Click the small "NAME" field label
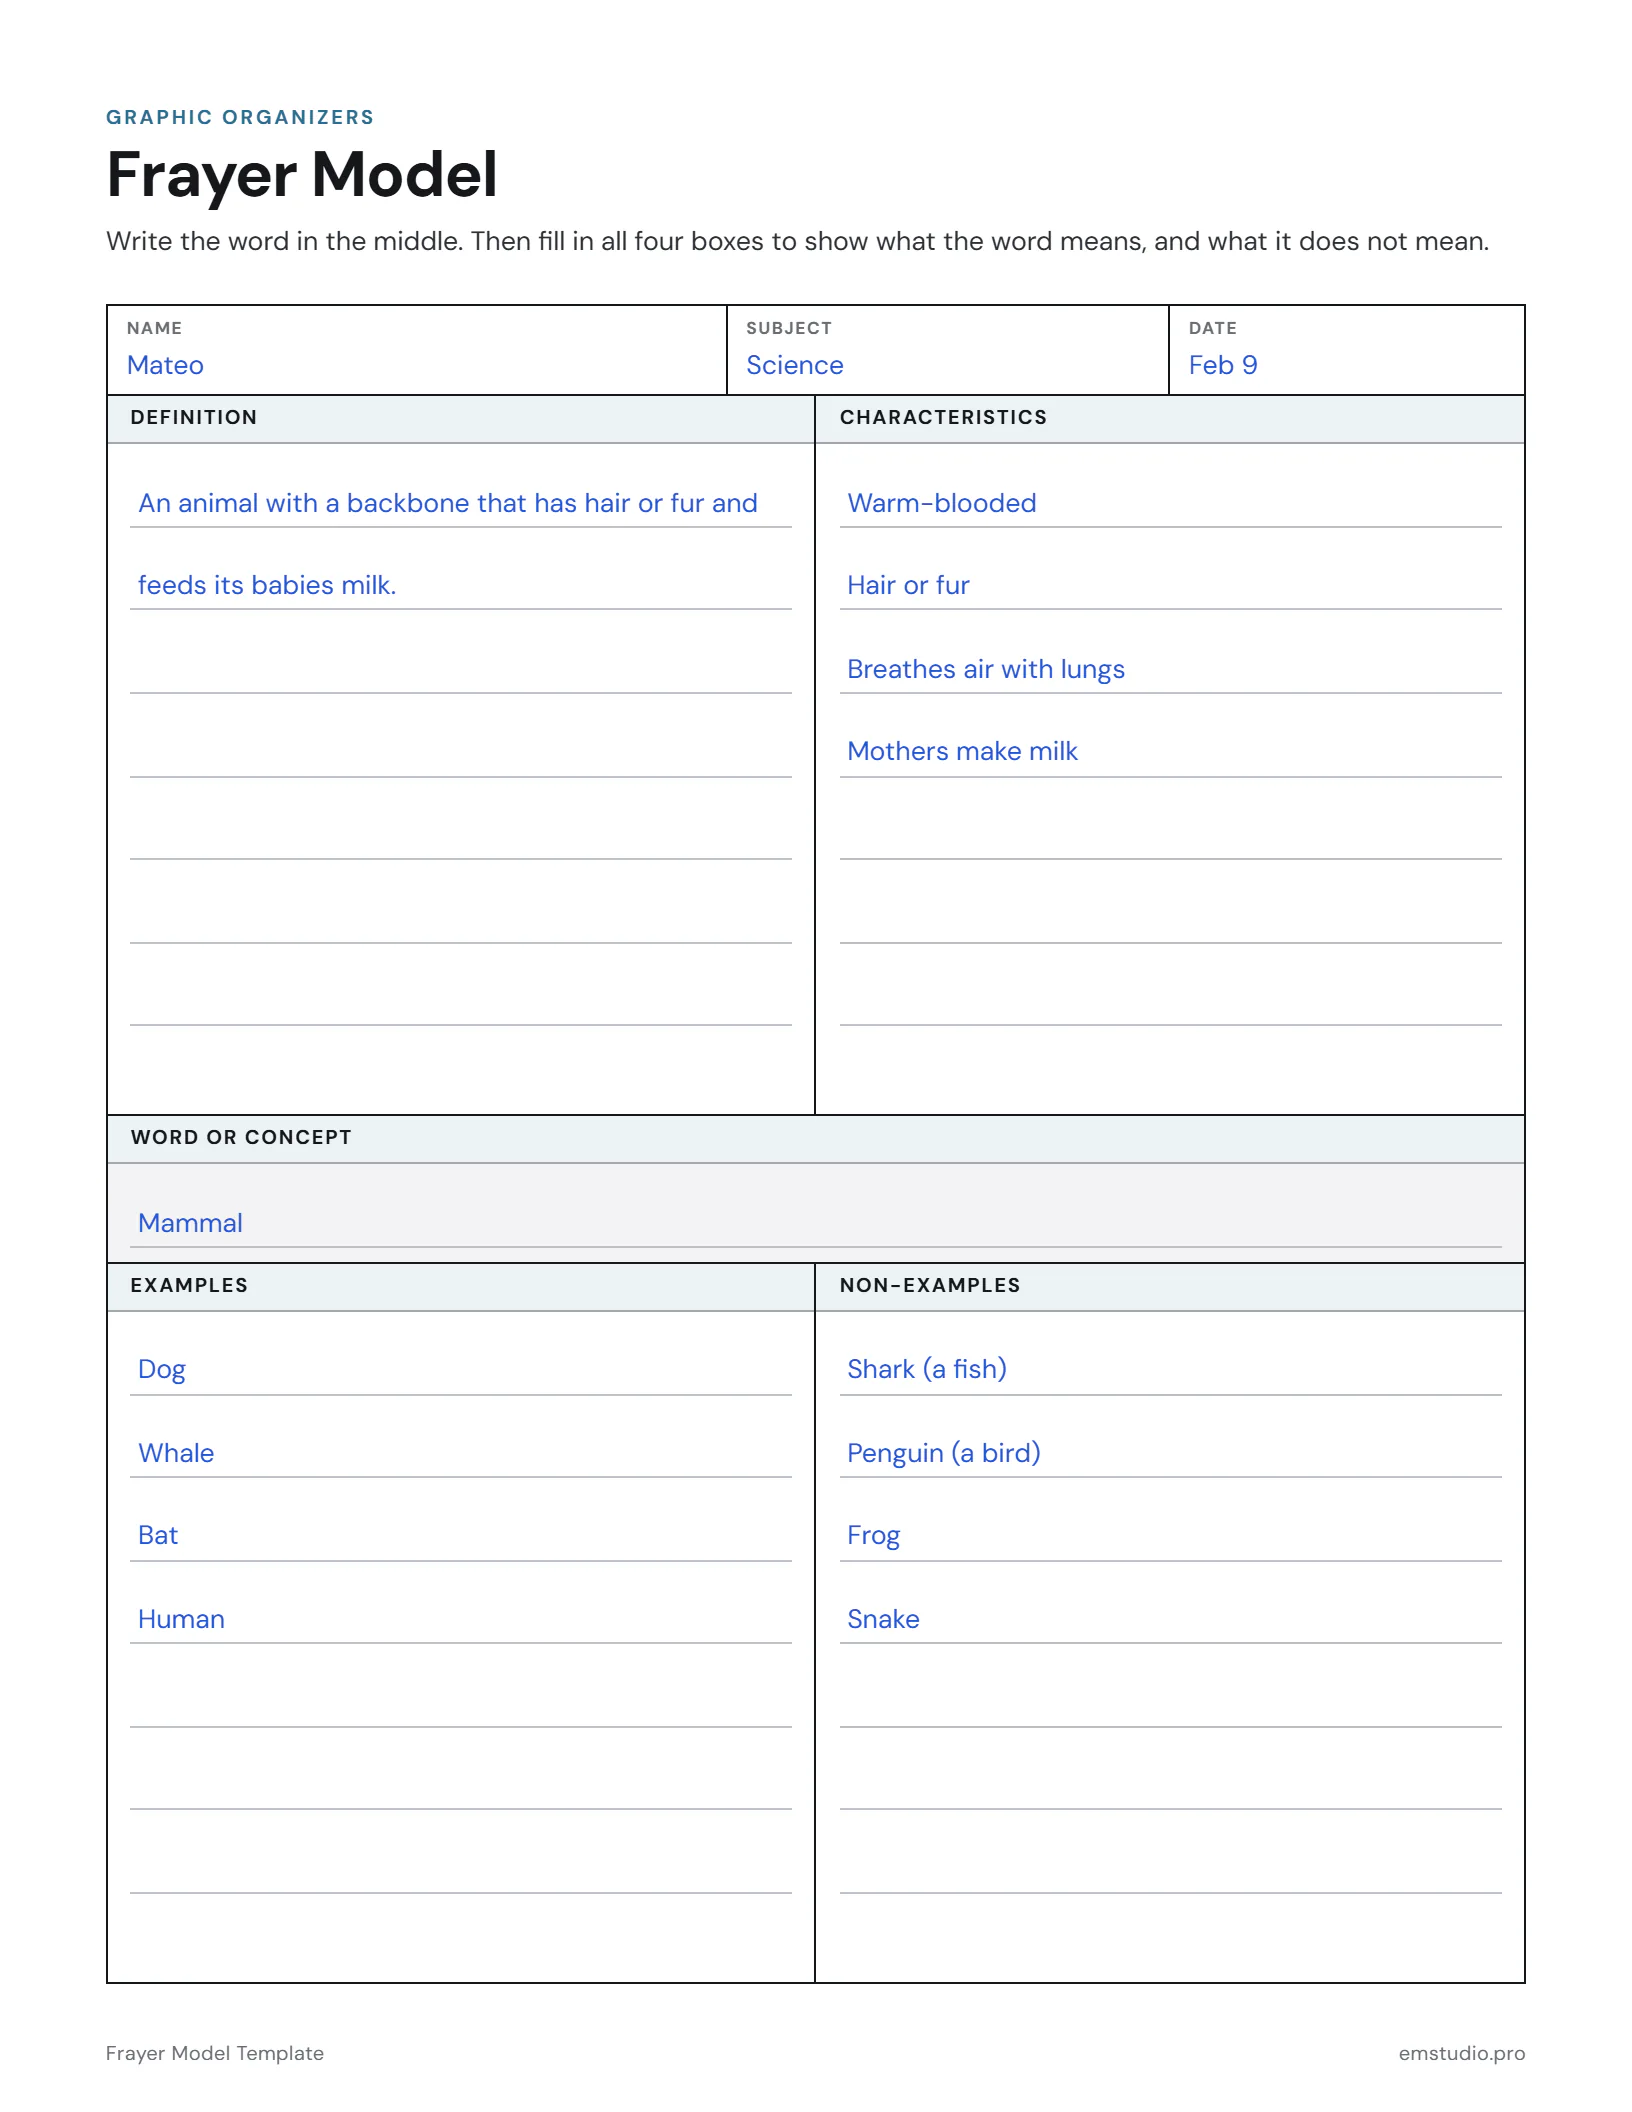This screenshot has height=2112, width=1632. pyautogui.click(x=154, y=328)
